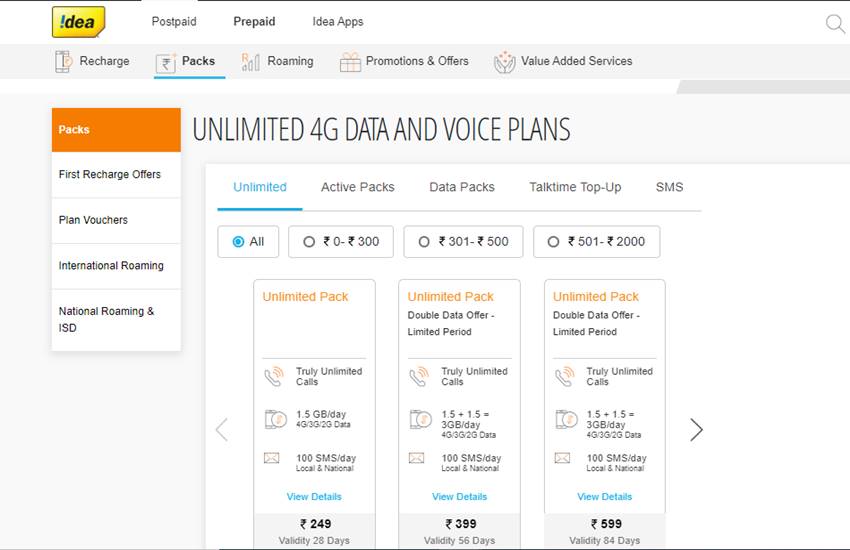The height and width of the screenshot is (550, 850).
Task: Click the Validity 84 Days text
Action: pos(604,540)
